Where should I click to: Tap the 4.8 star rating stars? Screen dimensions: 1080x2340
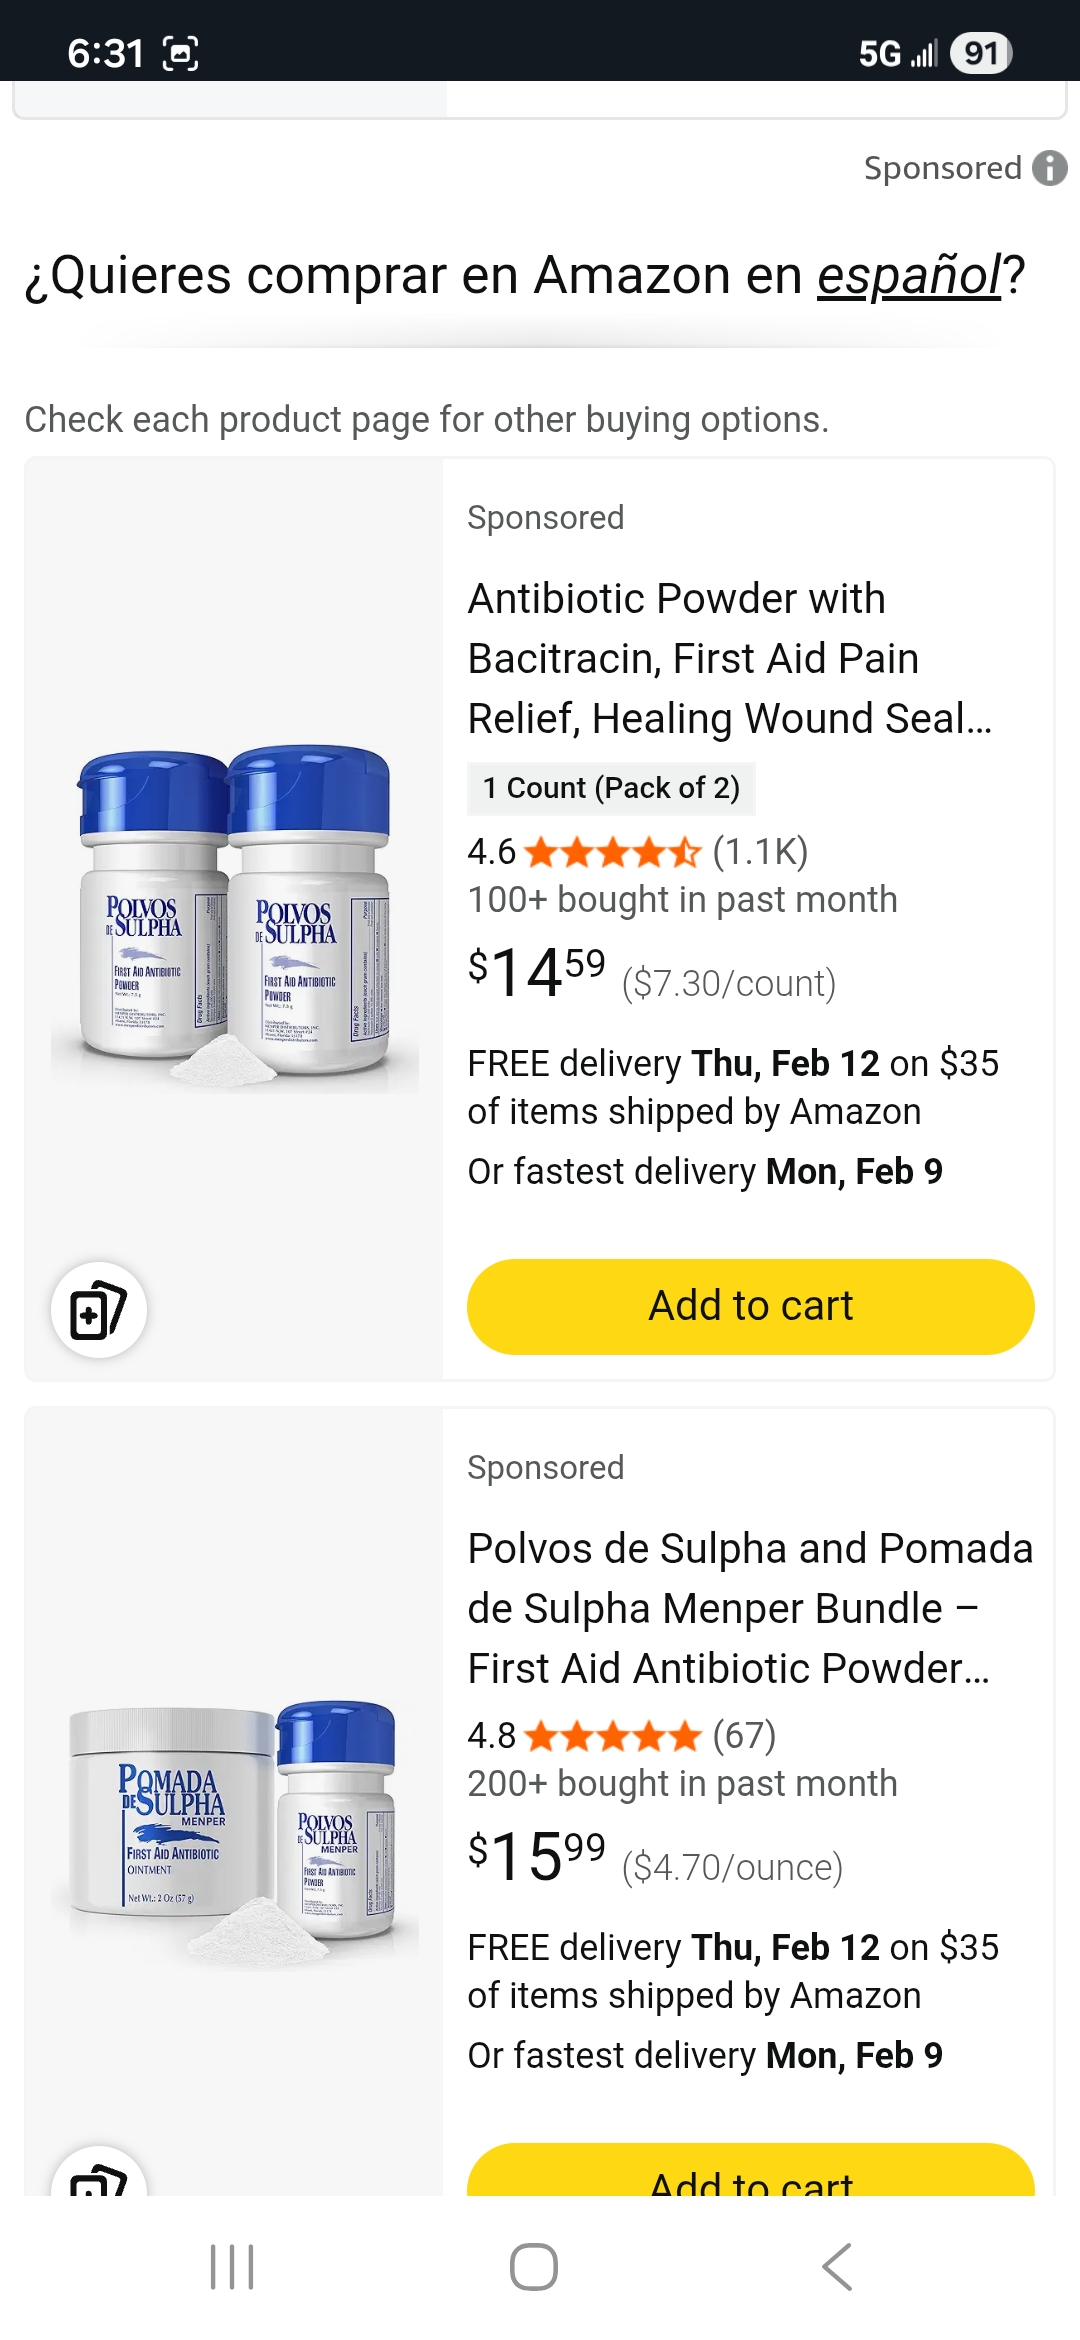(612, 1737)
